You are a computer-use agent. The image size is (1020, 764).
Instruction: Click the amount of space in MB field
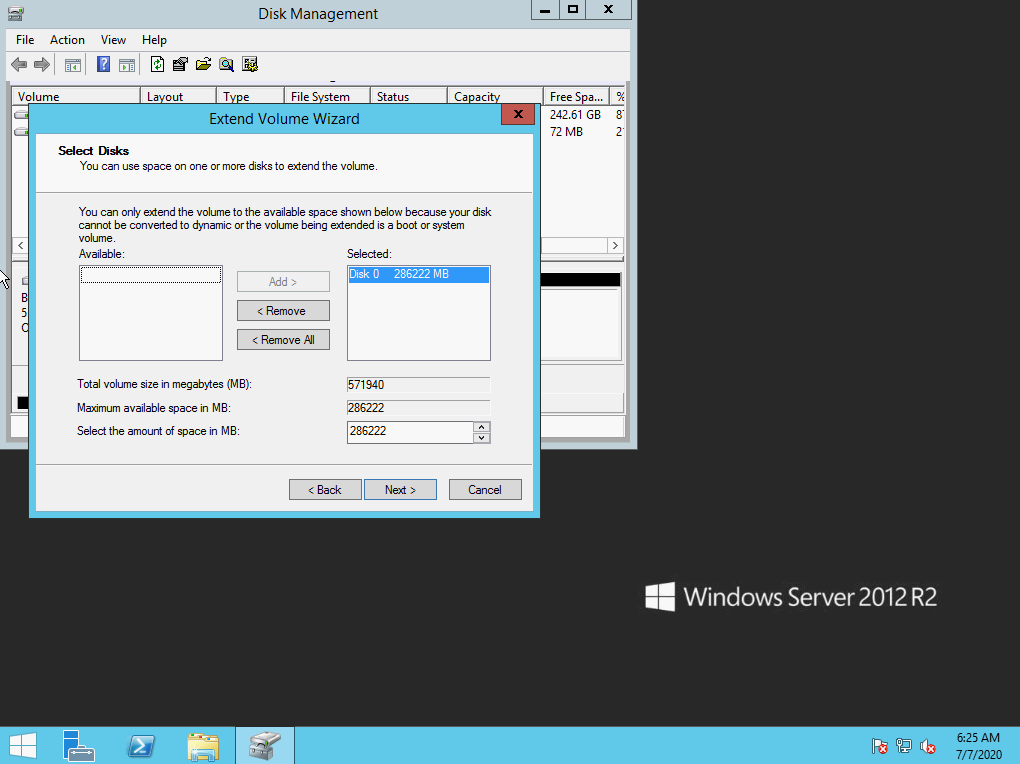click(x=410, y=431)
